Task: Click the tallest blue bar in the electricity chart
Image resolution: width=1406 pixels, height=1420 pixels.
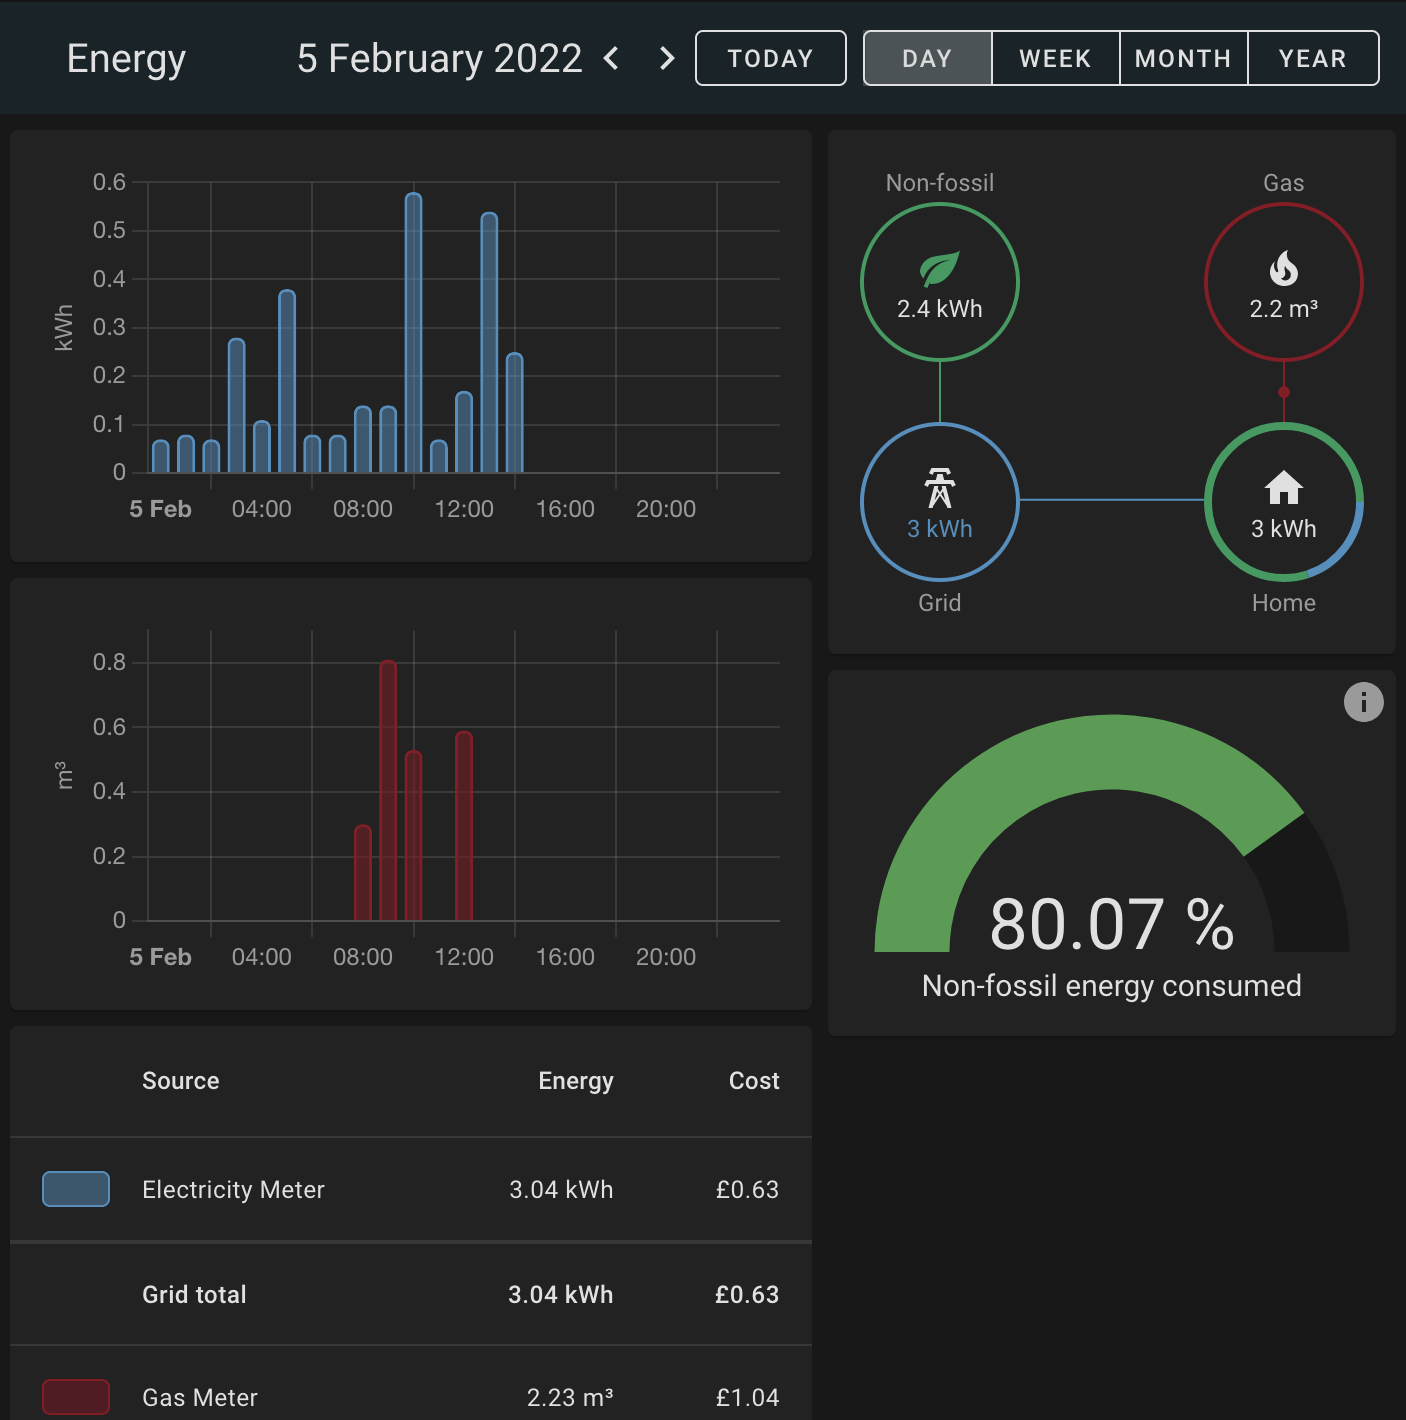Action: tap(414, 332)
